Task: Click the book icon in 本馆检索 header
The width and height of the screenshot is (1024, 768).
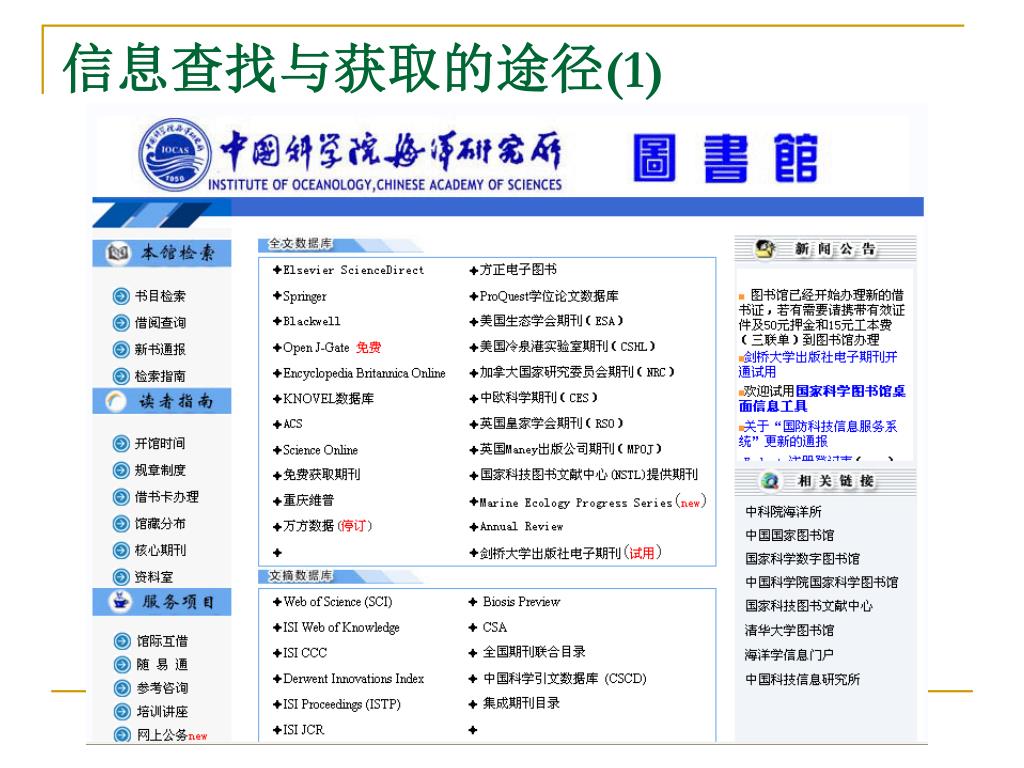Action: coord(118,253)
